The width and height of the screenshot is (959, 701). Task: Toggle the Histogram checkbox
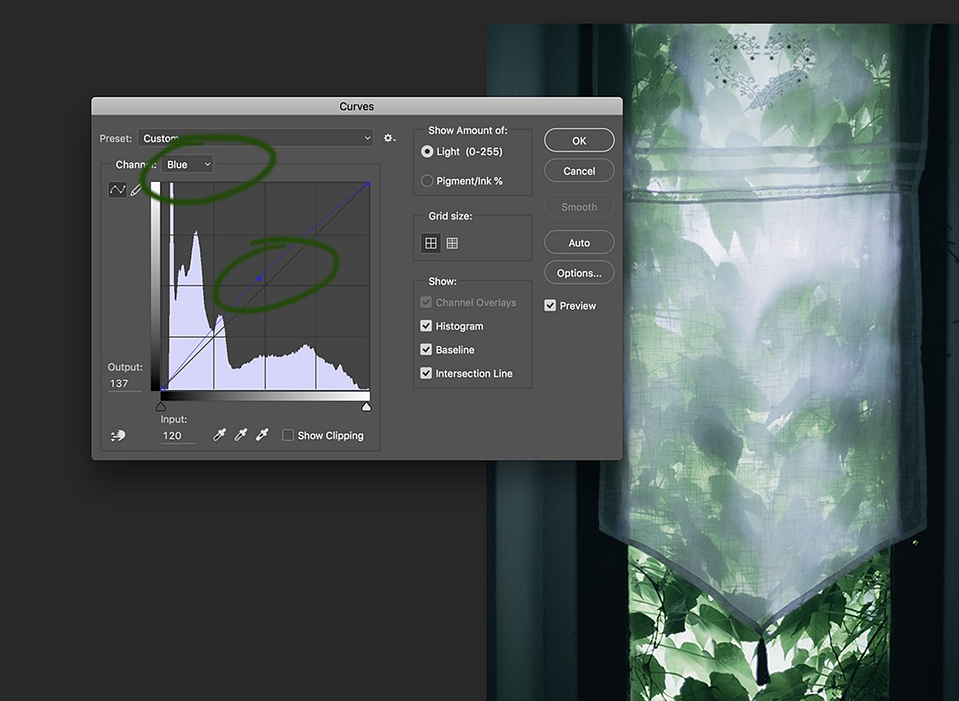click(x=426, y=326)
